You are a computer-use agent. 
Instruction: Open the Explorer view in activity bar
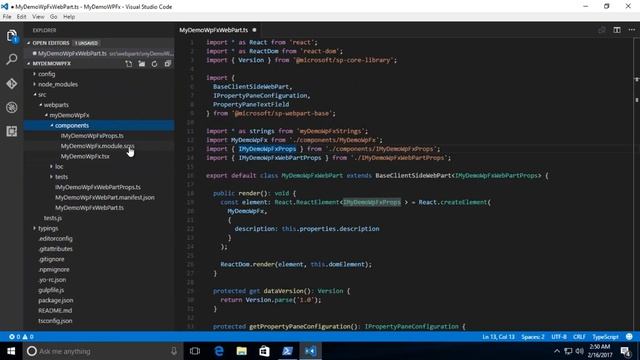(12, 36)
